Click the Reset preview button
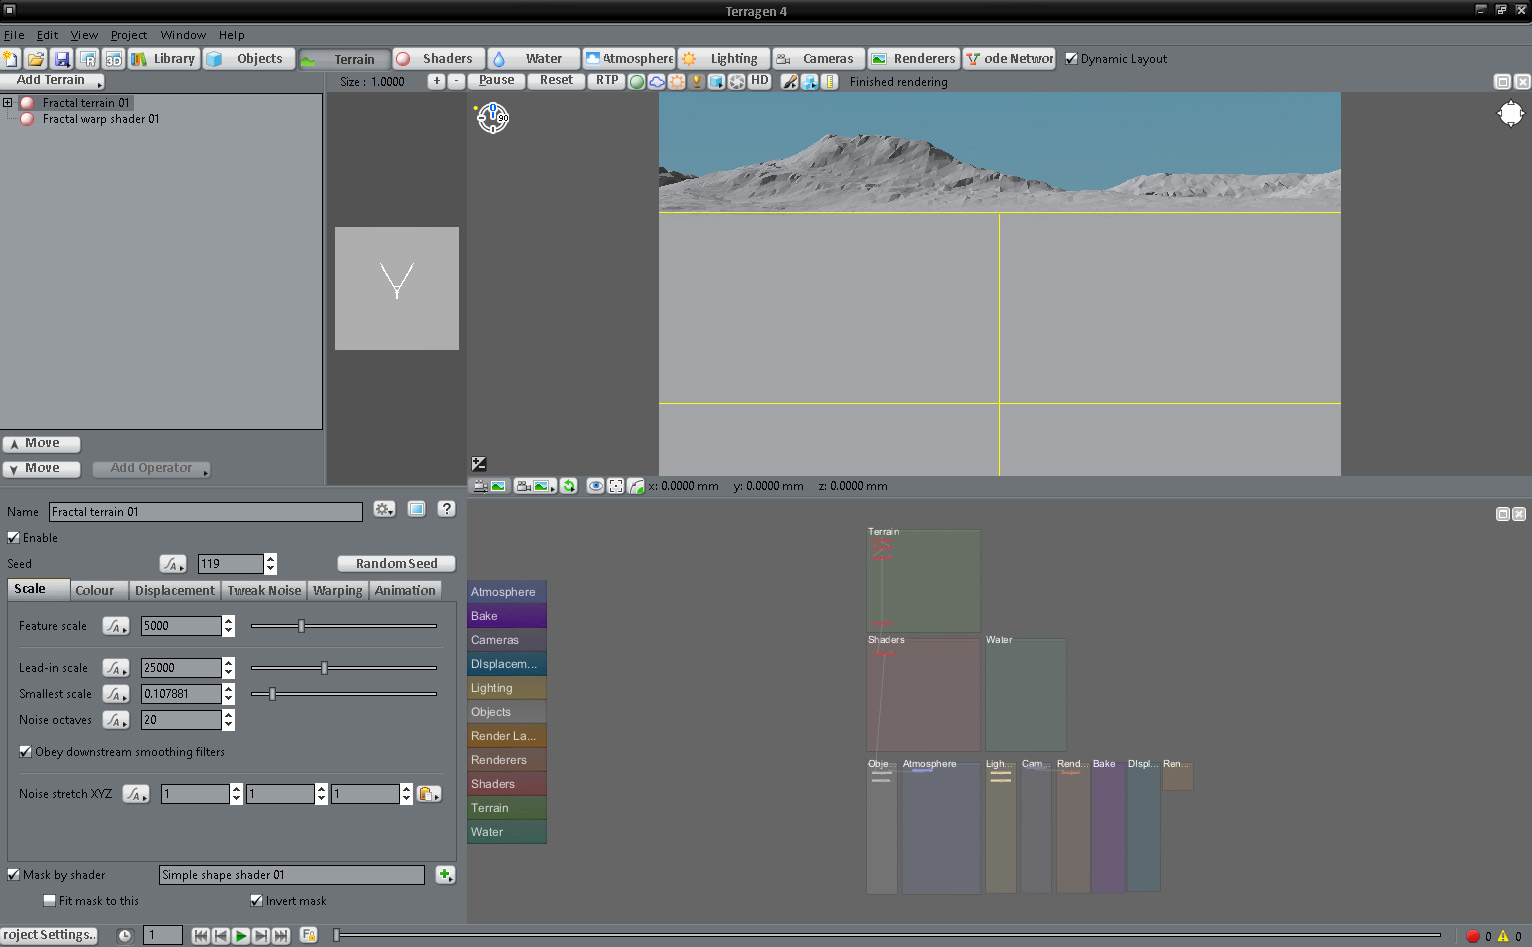Screen dimensions: 1532x947 click(x=557, y=81)
